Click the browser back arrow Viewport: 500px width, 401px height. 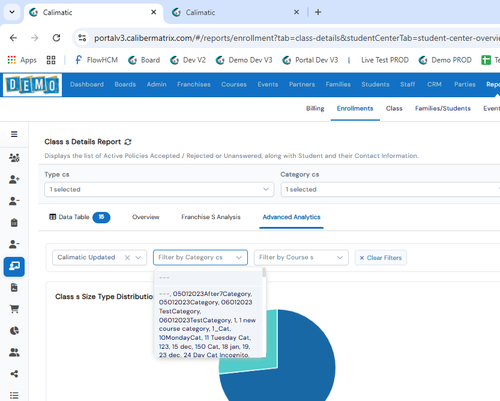coord(13,38)
